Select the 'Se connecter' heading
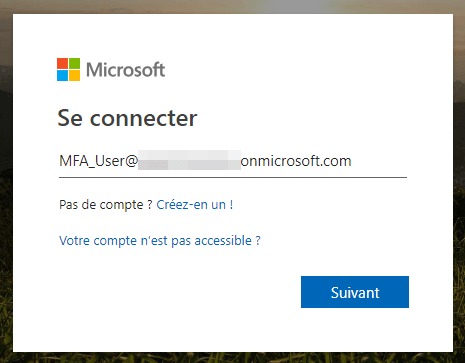This screenshot has height=363, width=465. 127,118
